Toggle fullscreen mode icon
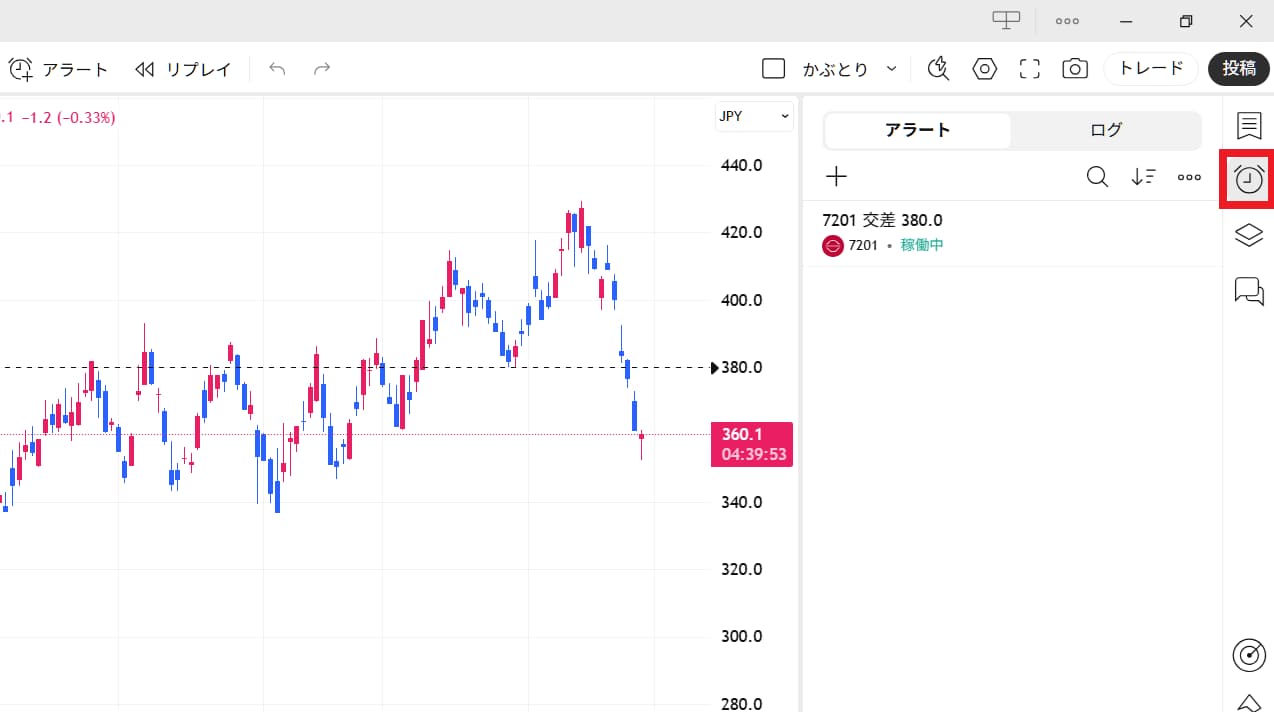 click(x=1029, y=69)
